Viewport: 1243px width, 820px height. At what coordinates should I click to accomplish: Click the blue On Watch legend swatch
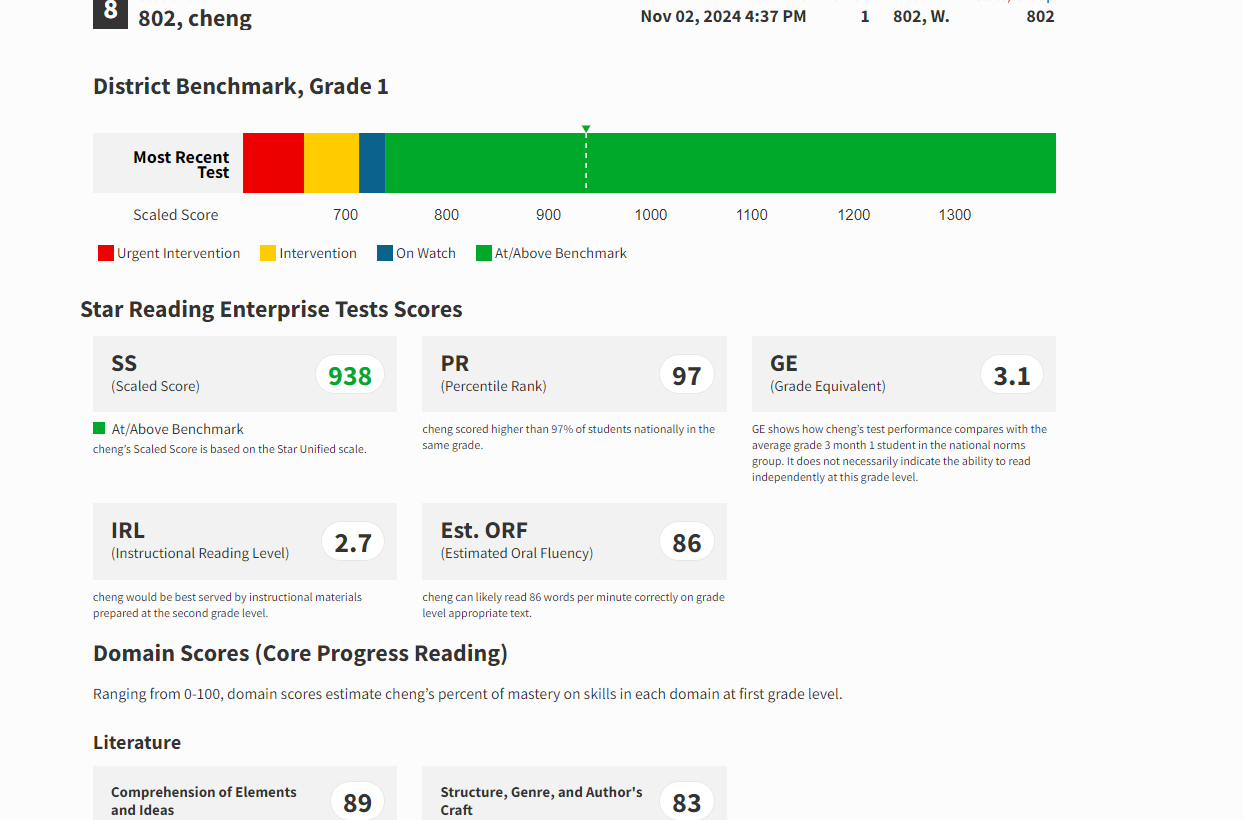(x=385, y=253)
